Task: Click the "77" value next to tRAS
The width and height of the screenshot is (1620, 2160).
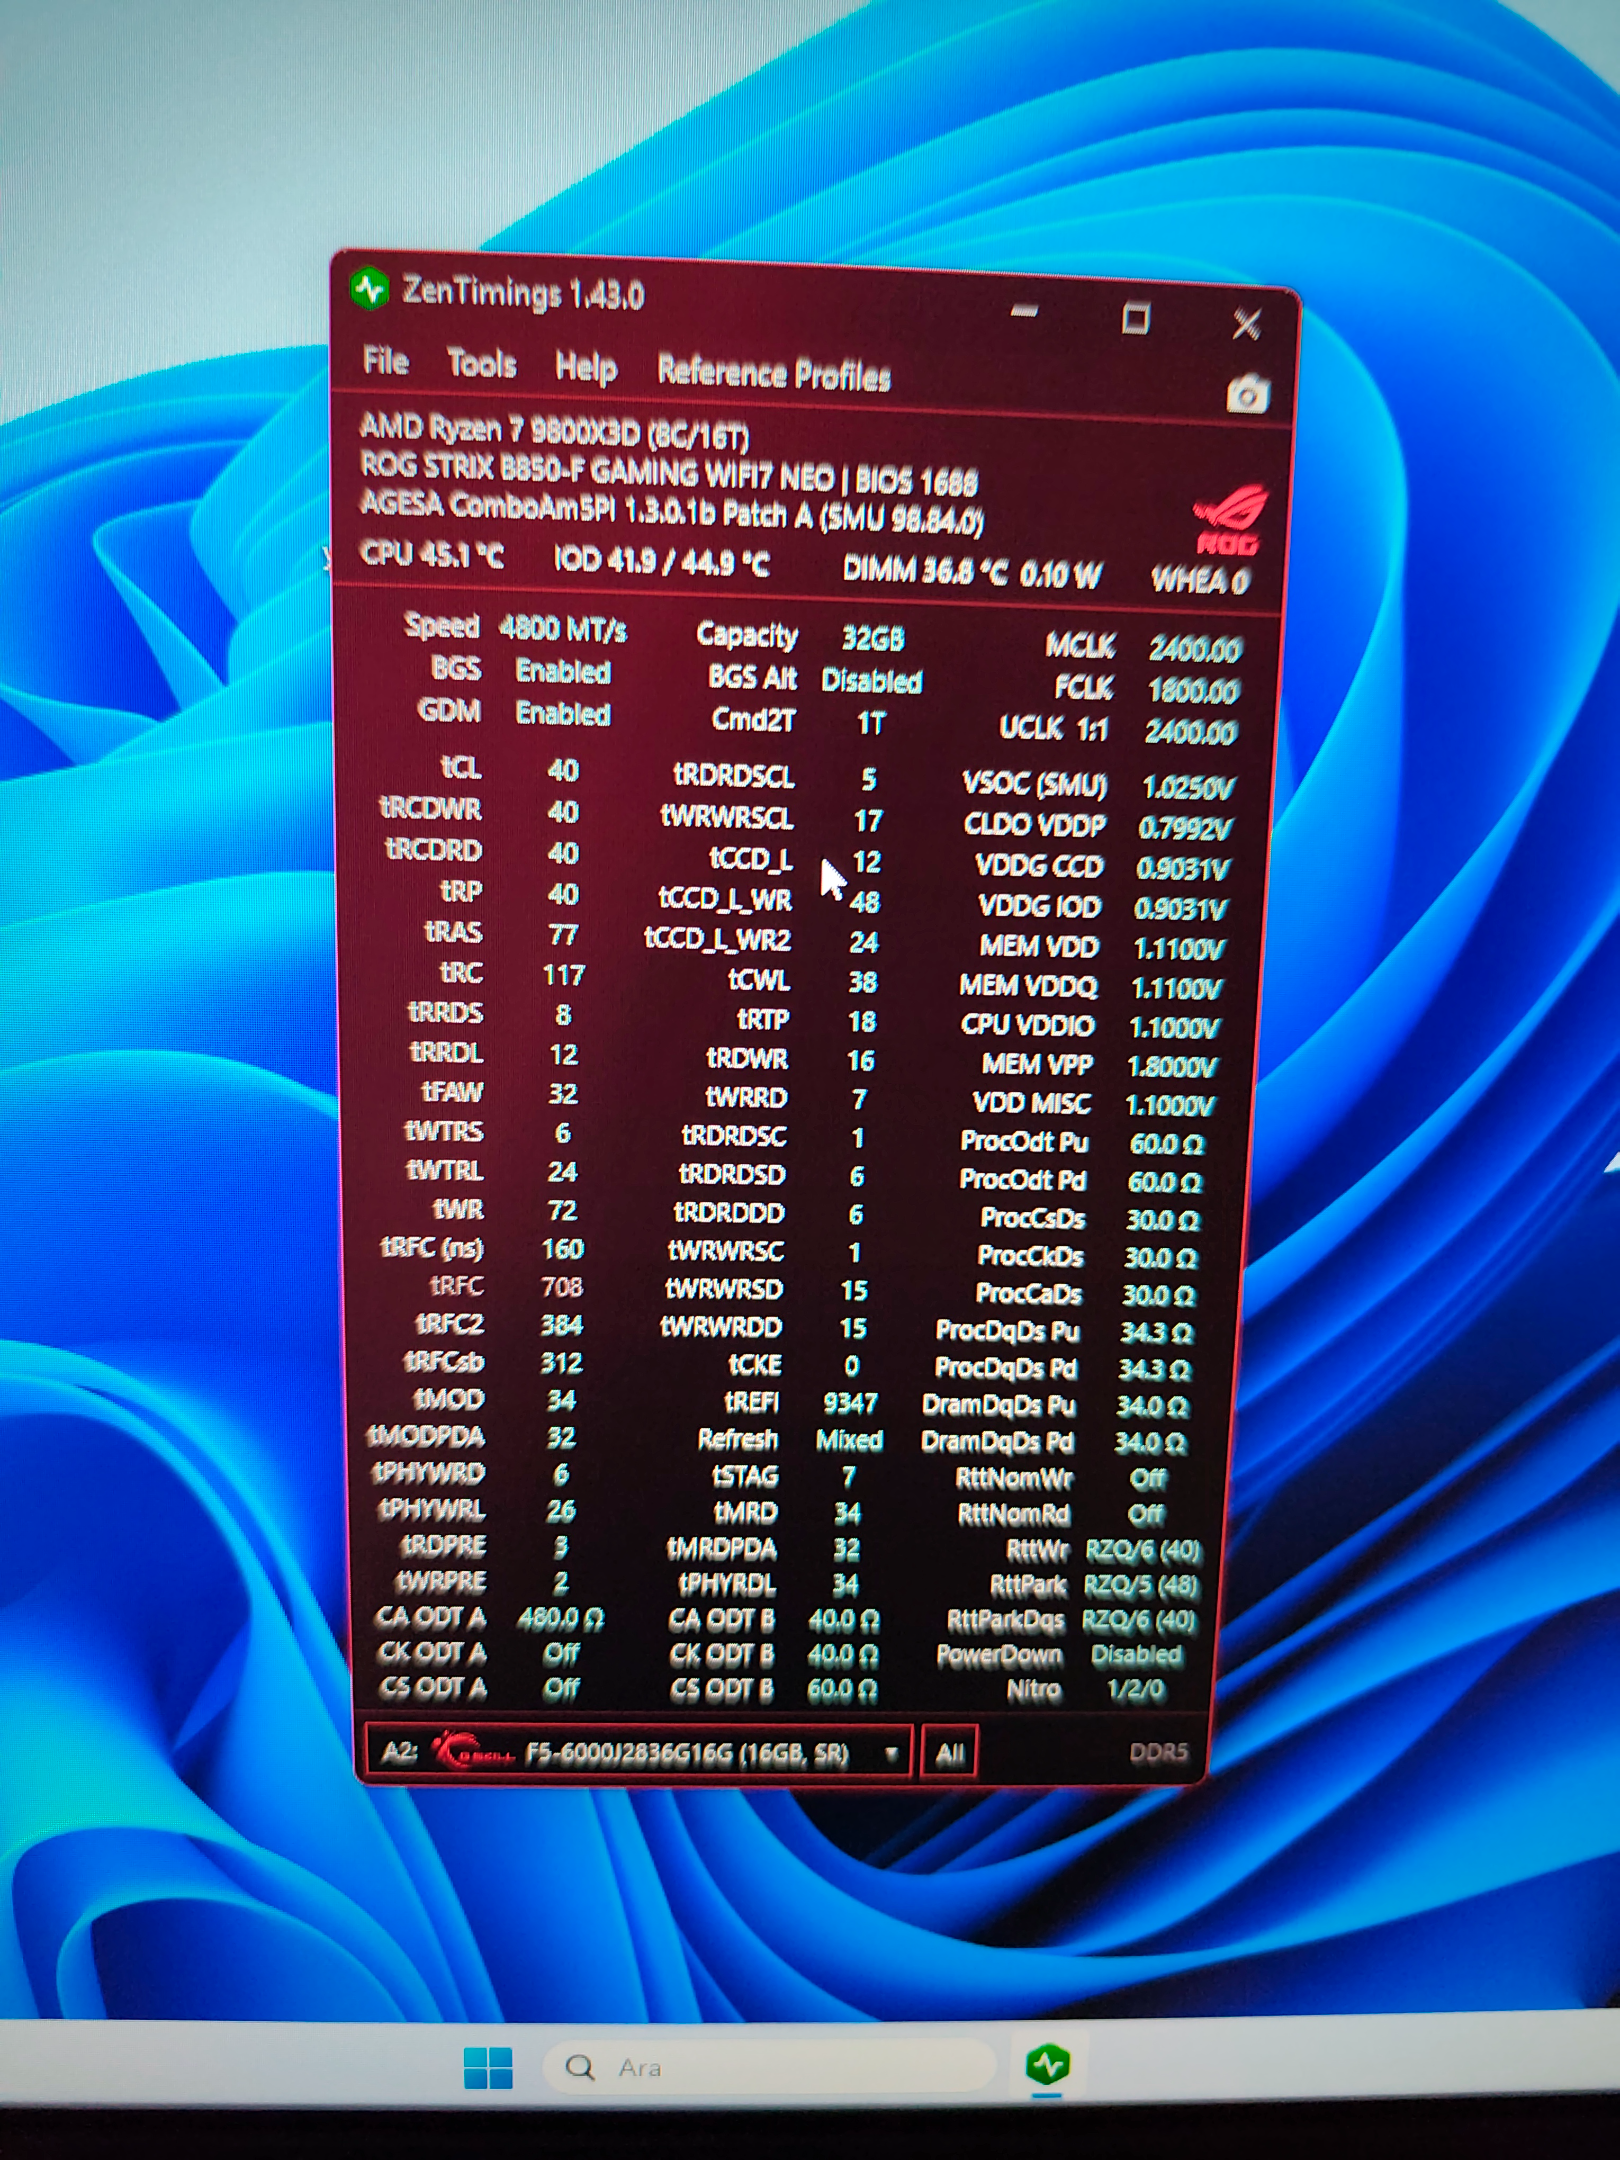Action: click(x=563, y=935)
